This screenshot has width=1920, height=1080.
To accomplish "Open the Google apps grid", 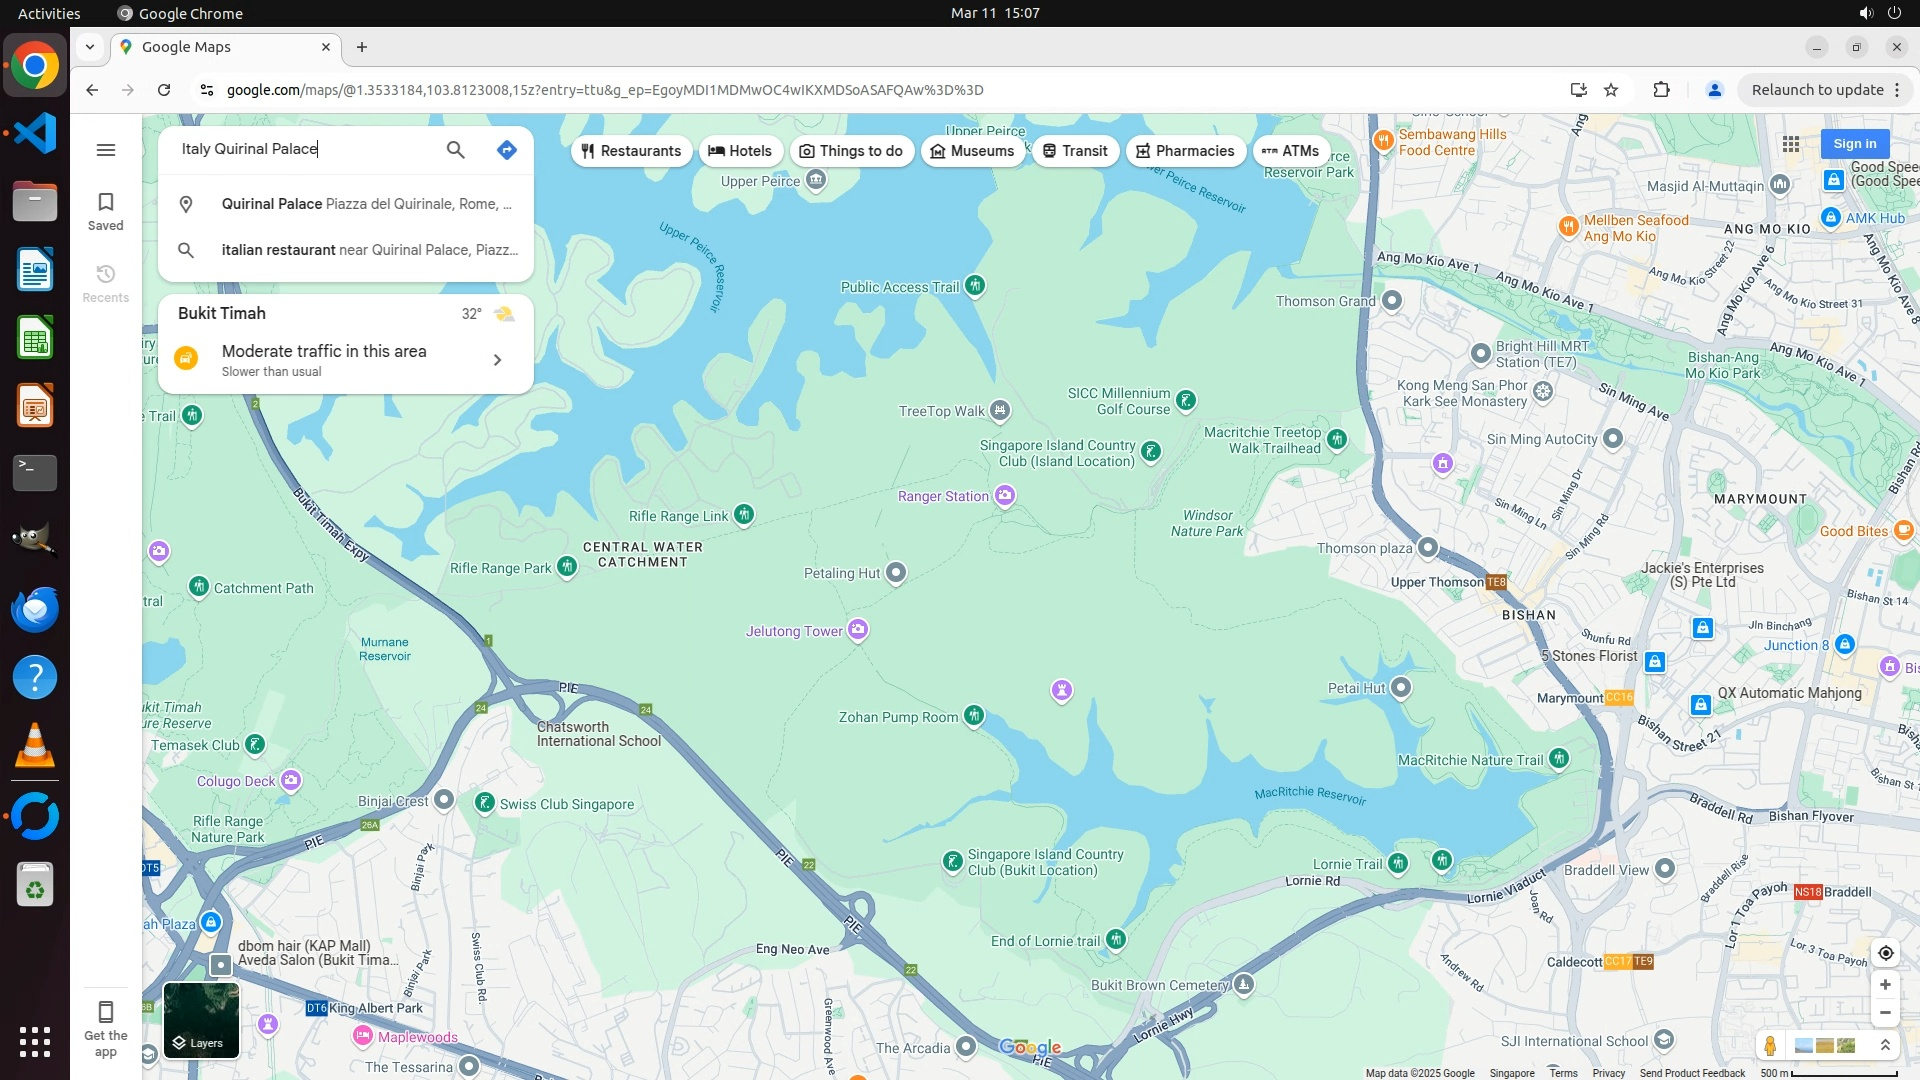I will [1791, 144].
